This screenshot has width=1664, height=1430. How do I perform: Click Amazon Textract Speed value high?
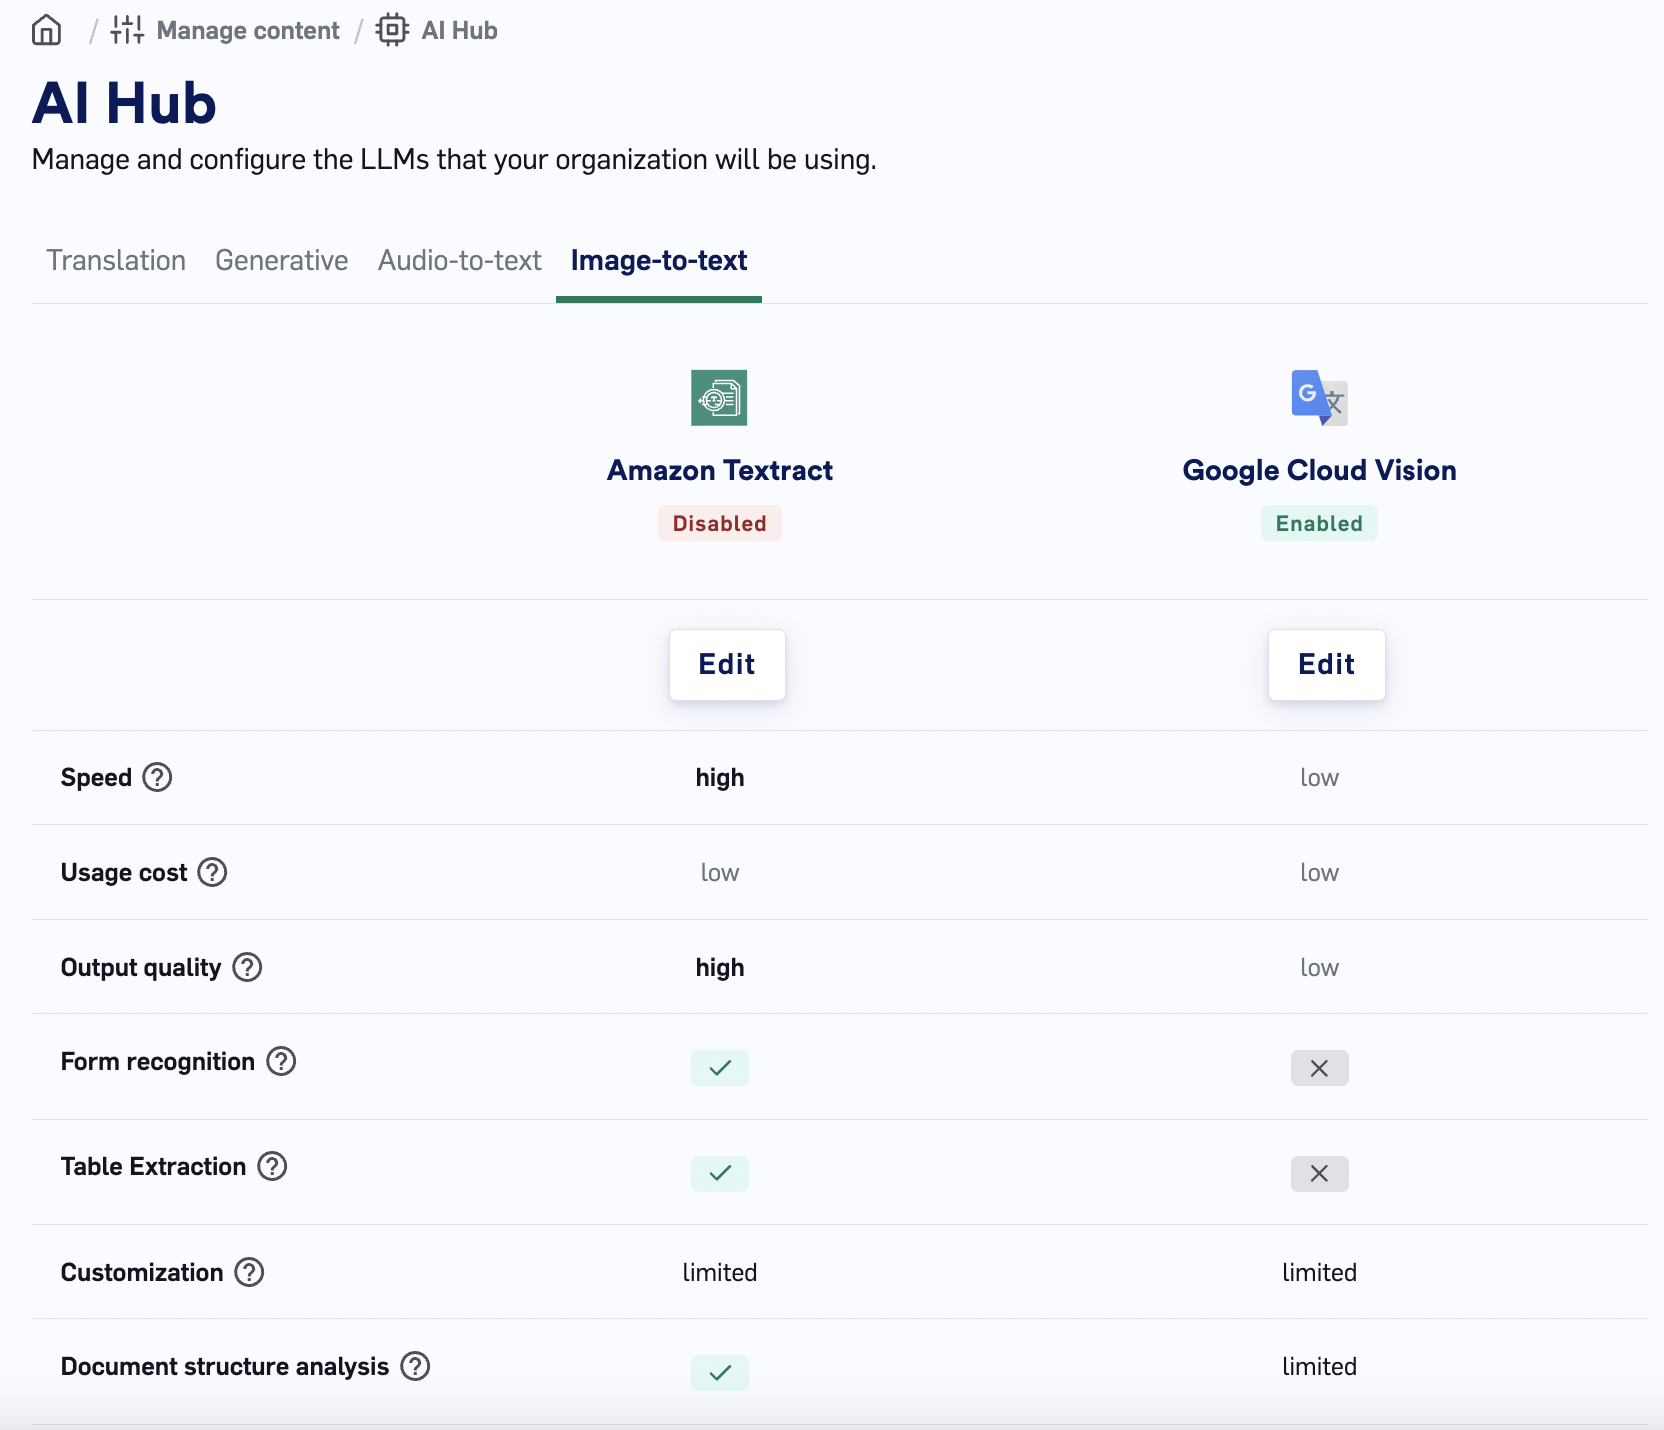click(x=720, y=778)
